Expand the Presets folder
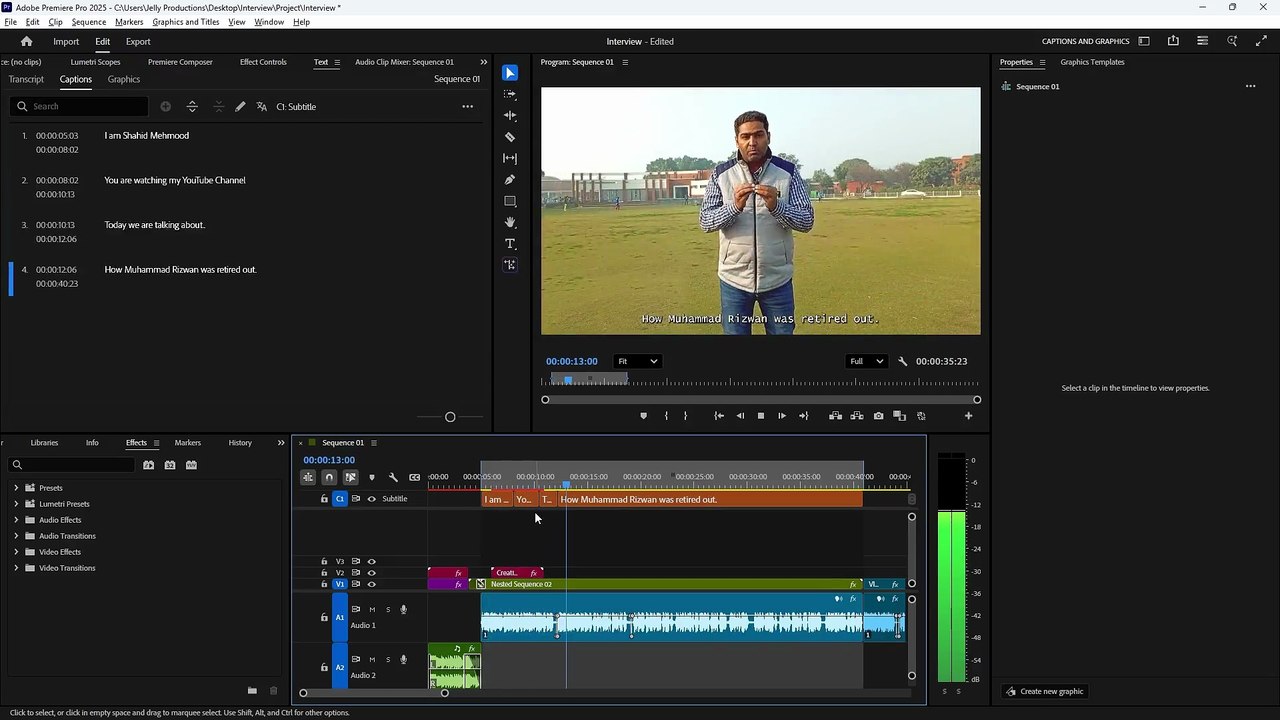 [x=16, y=488]
